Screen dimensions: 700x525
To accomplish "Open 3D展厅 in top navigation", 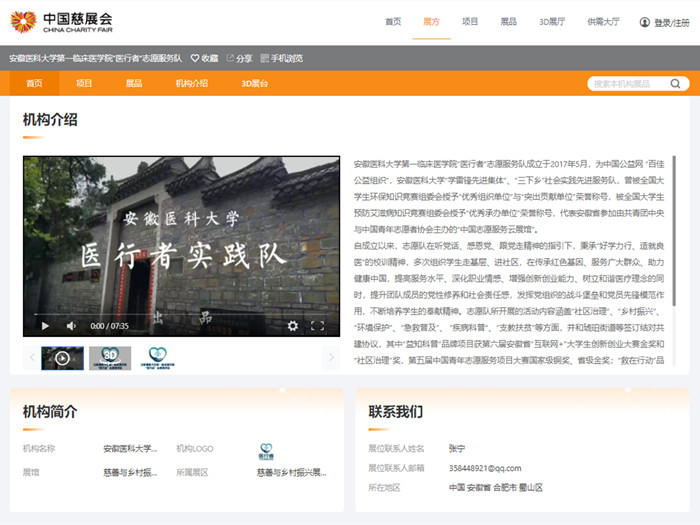I will pos(552,21).
